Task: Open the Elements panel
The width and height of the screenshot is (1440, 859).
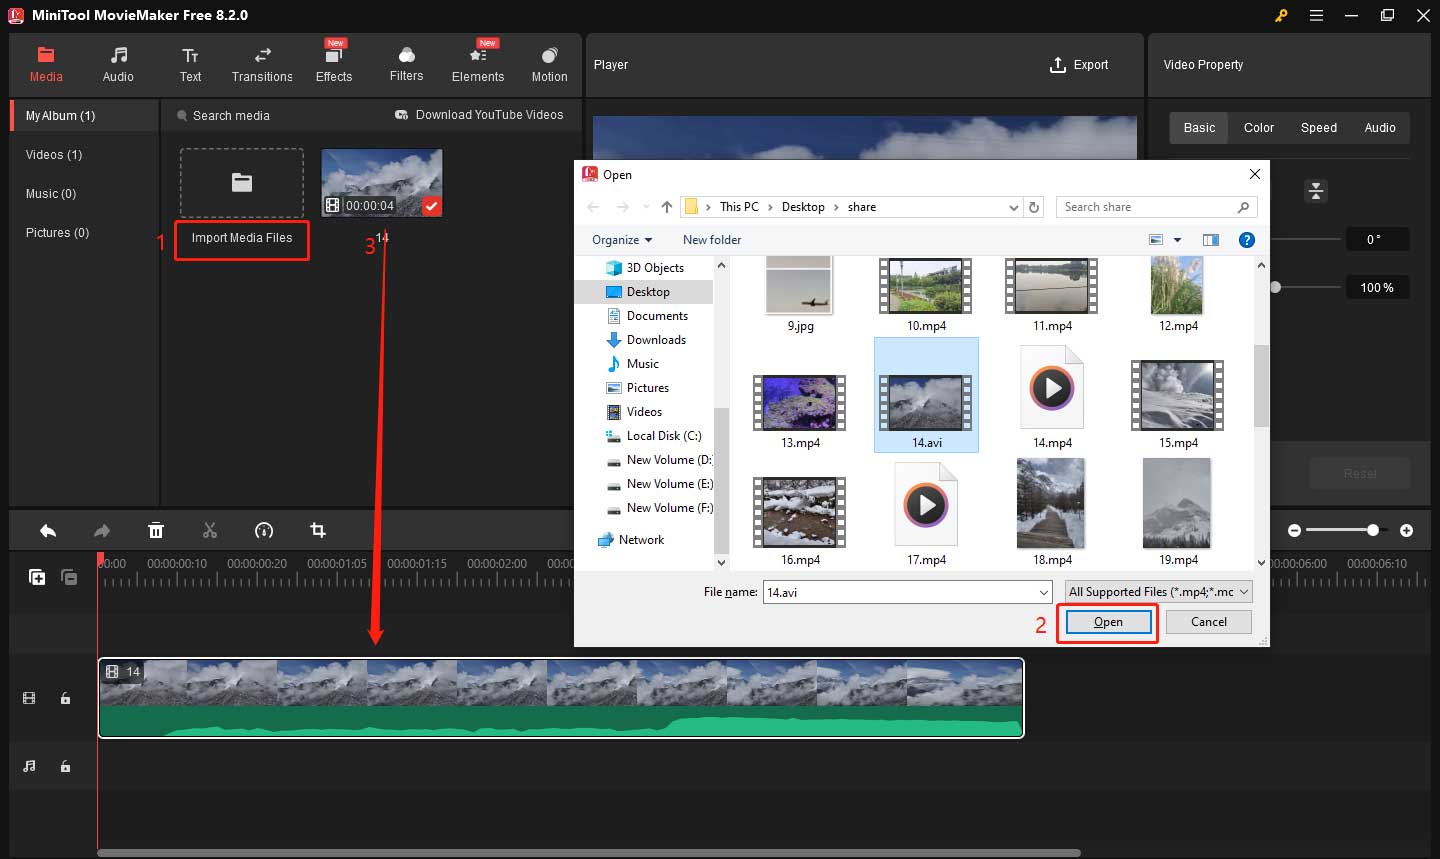Action: [478, 65]
